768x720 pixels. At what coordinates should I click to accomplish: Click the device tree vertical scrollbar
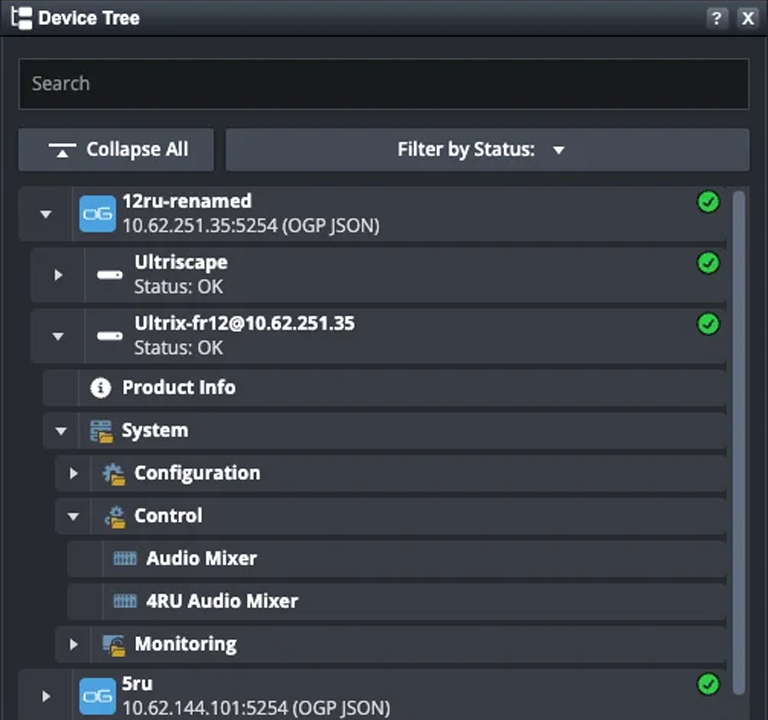click(x=739, y=442)
